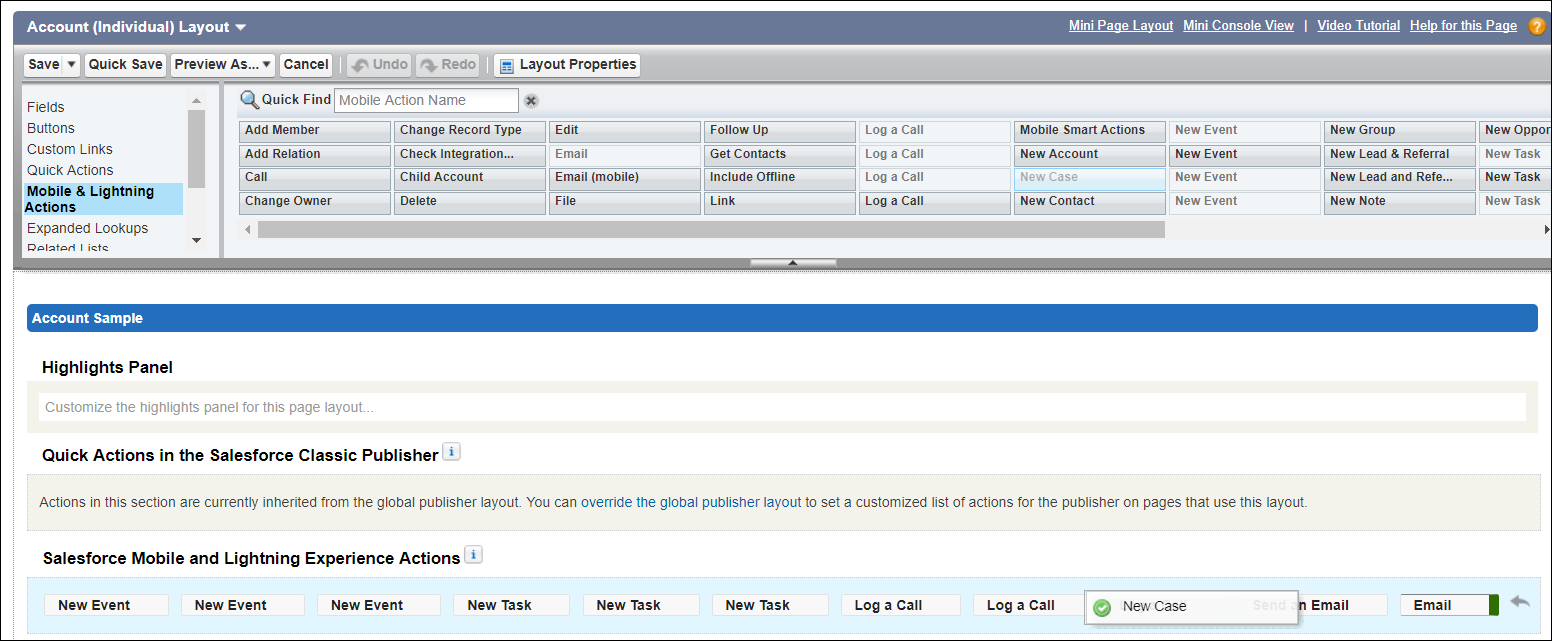1552x641 pixels.
Task: Select the Delete palette action
Action: 470,202
